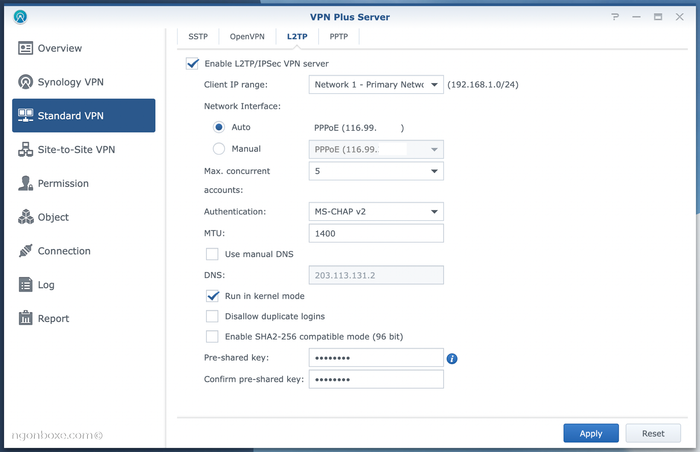Click the Permission sidebar icon
The width and height of the screenshot is (700, 452).
25,183
